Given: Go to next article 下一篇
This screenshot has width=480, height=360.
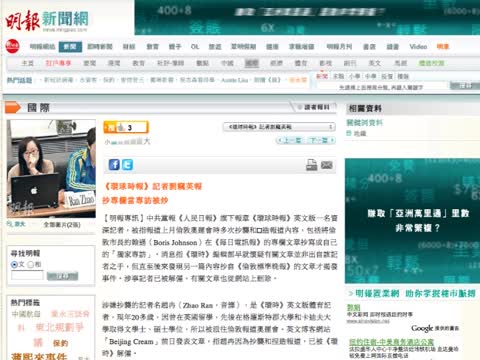Looking at the screenshot, I should [x=321, y=141].
